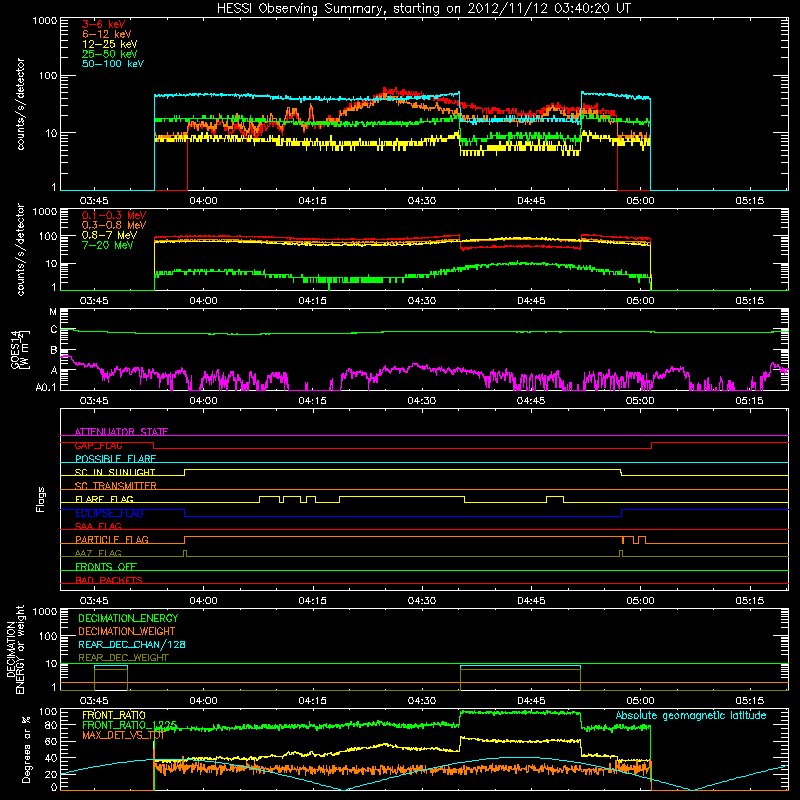
Task: Select the 0.1-0.3 MeV legend label
Action: [114, 215]
